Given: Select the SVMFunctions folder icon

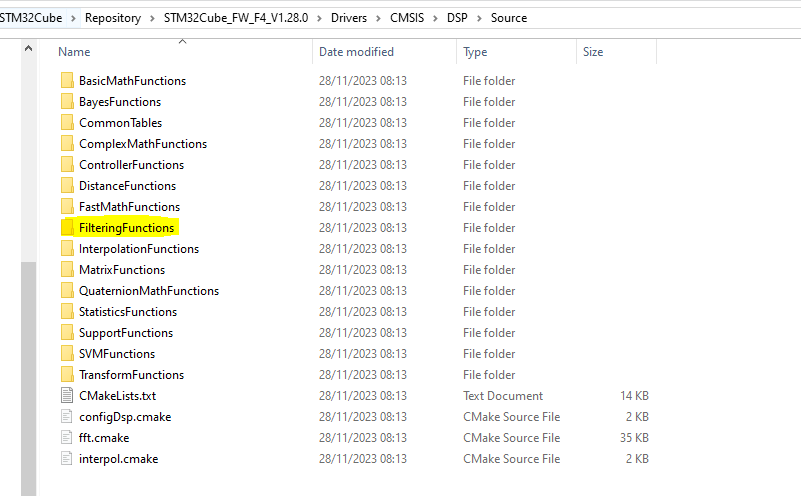Looking at the screenshot, I should 67,352.
